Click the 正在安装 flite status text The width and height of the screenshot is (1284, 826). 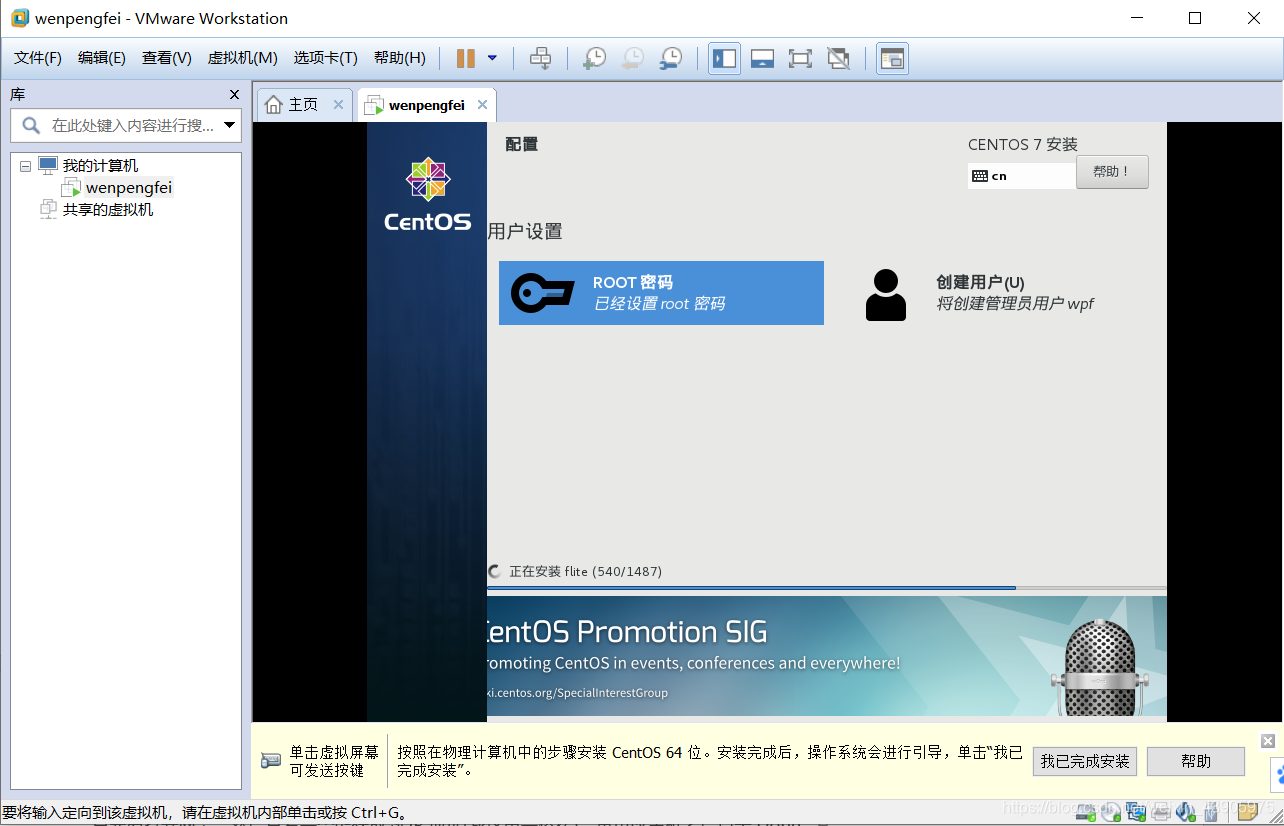(585, 571)
